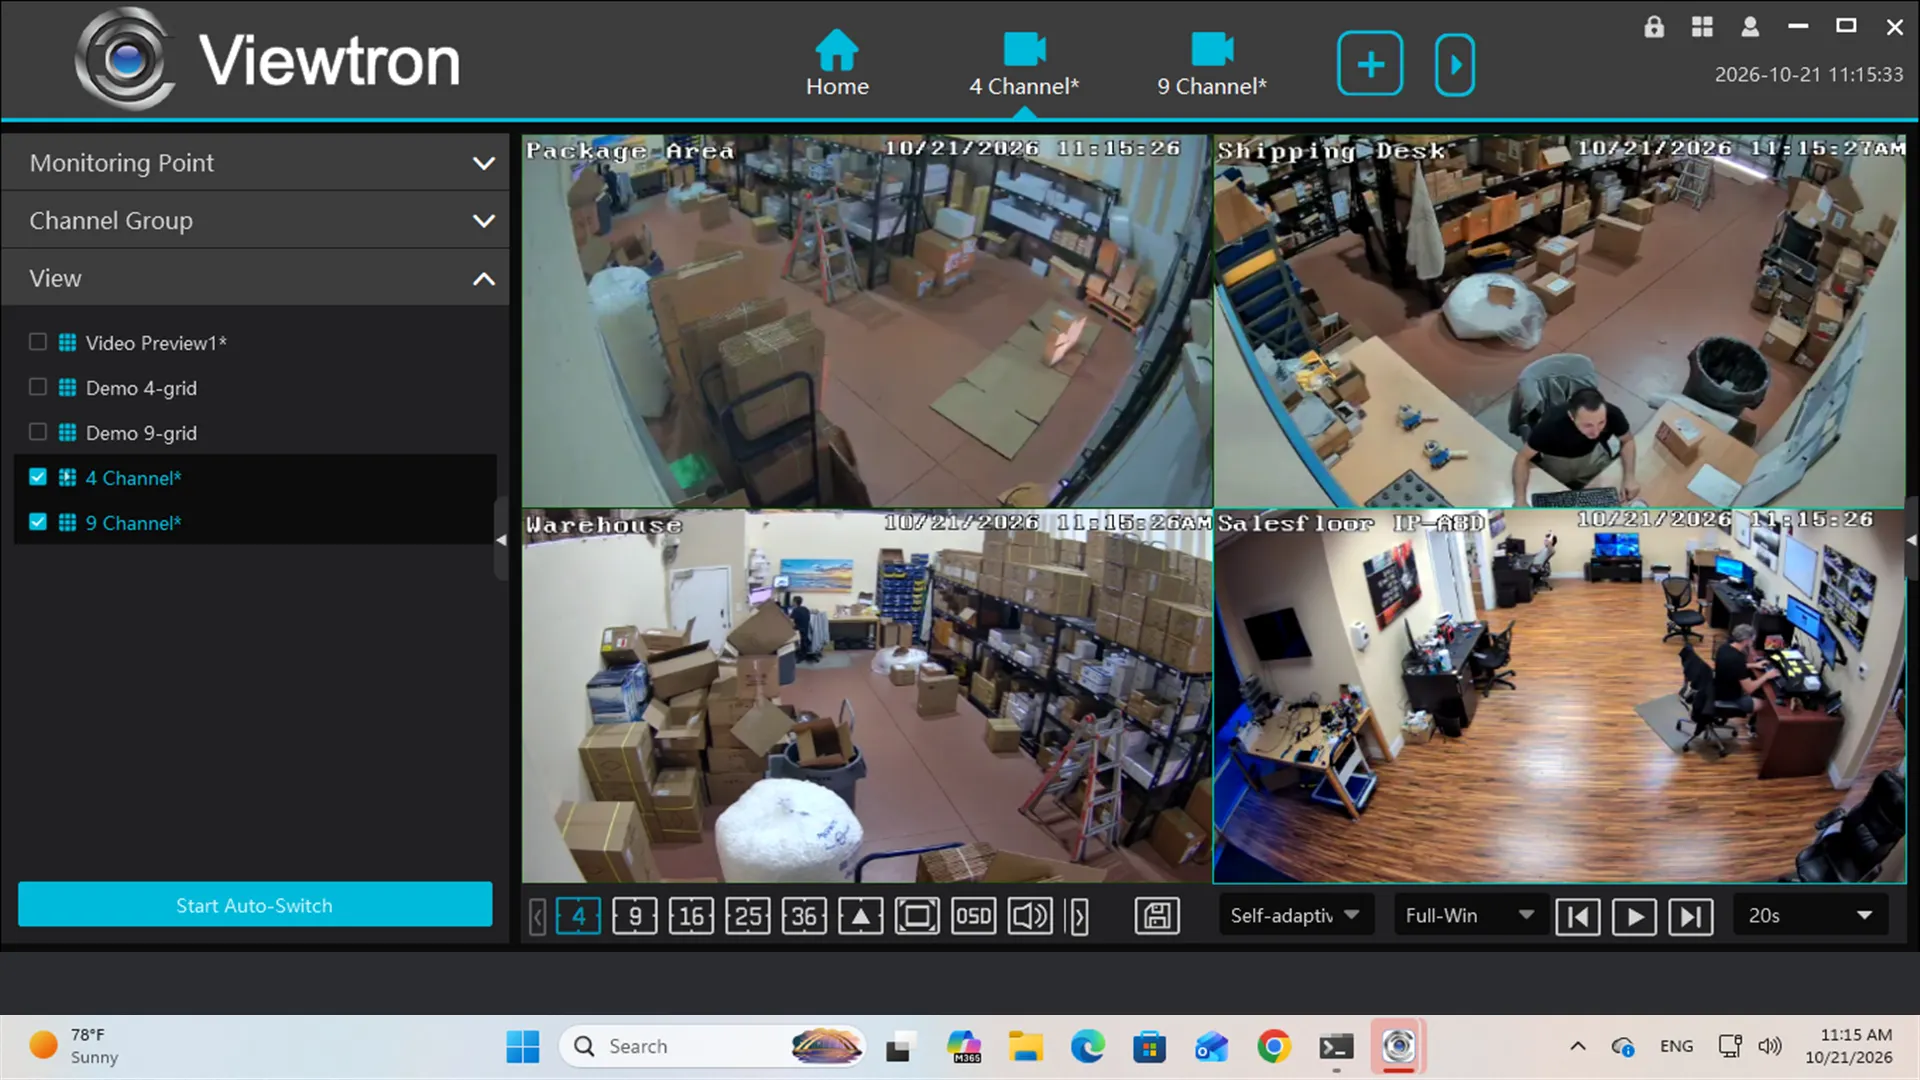Open the user account icon
Screen dimensions: 1920x1080
pyautogui.click(x=1750, y=27)
